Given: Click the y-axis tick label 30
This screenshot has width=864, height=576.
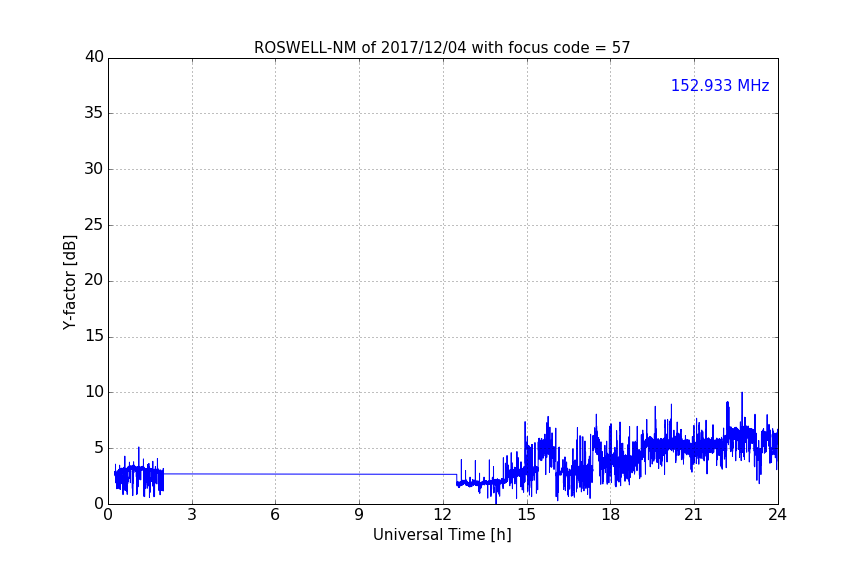Looking at the screenshot, I should (94, 169).
